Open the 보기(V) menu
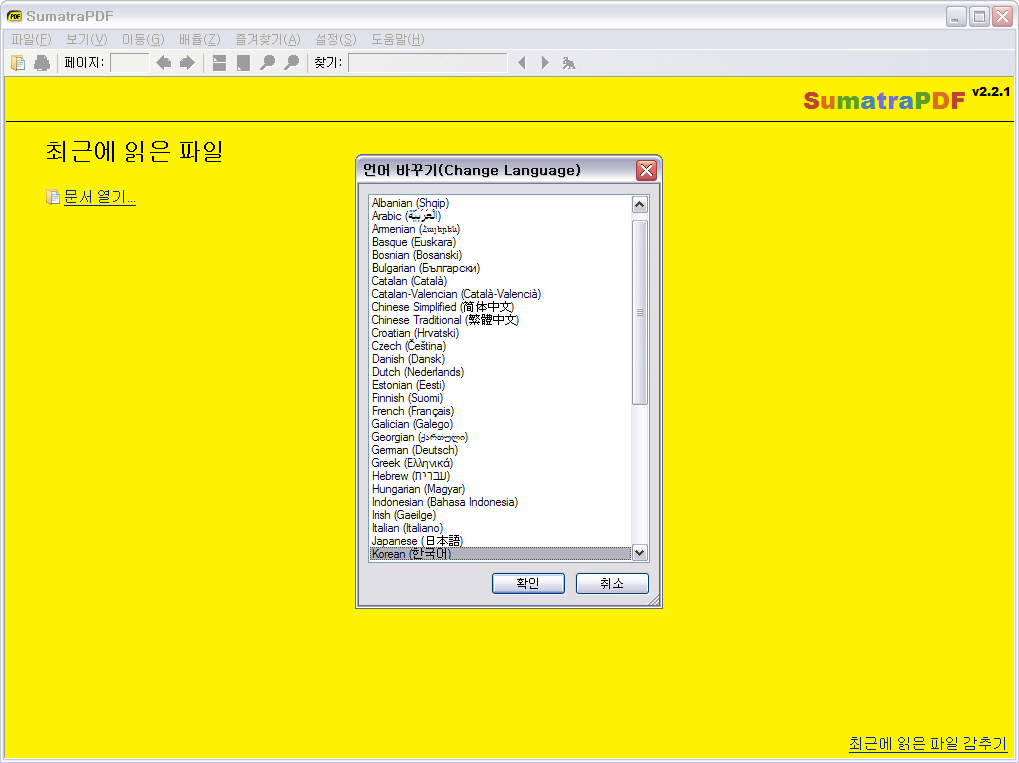 pyautogui.click(x=86, y=40)
